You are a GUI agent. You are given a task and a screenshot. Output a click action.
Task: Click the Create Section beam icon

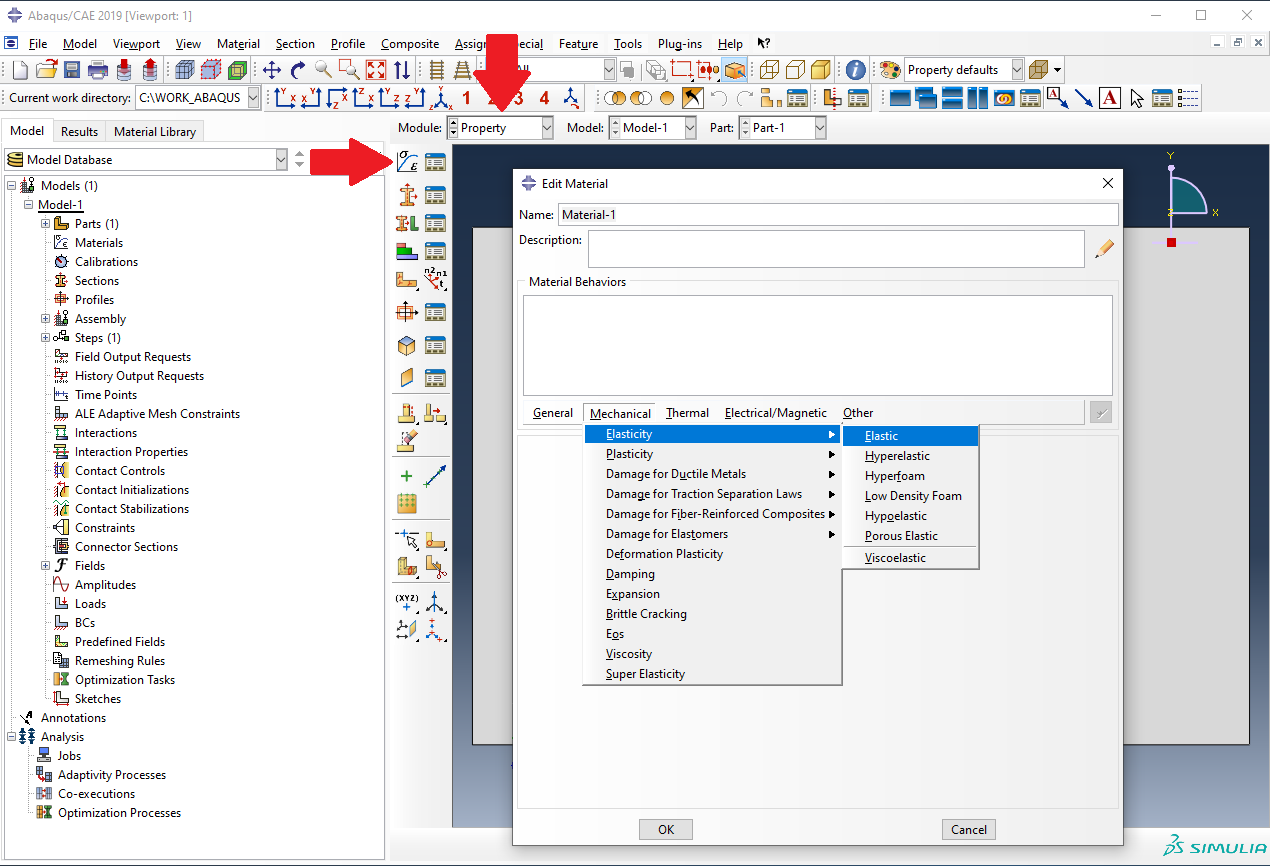tap(407, 195)
